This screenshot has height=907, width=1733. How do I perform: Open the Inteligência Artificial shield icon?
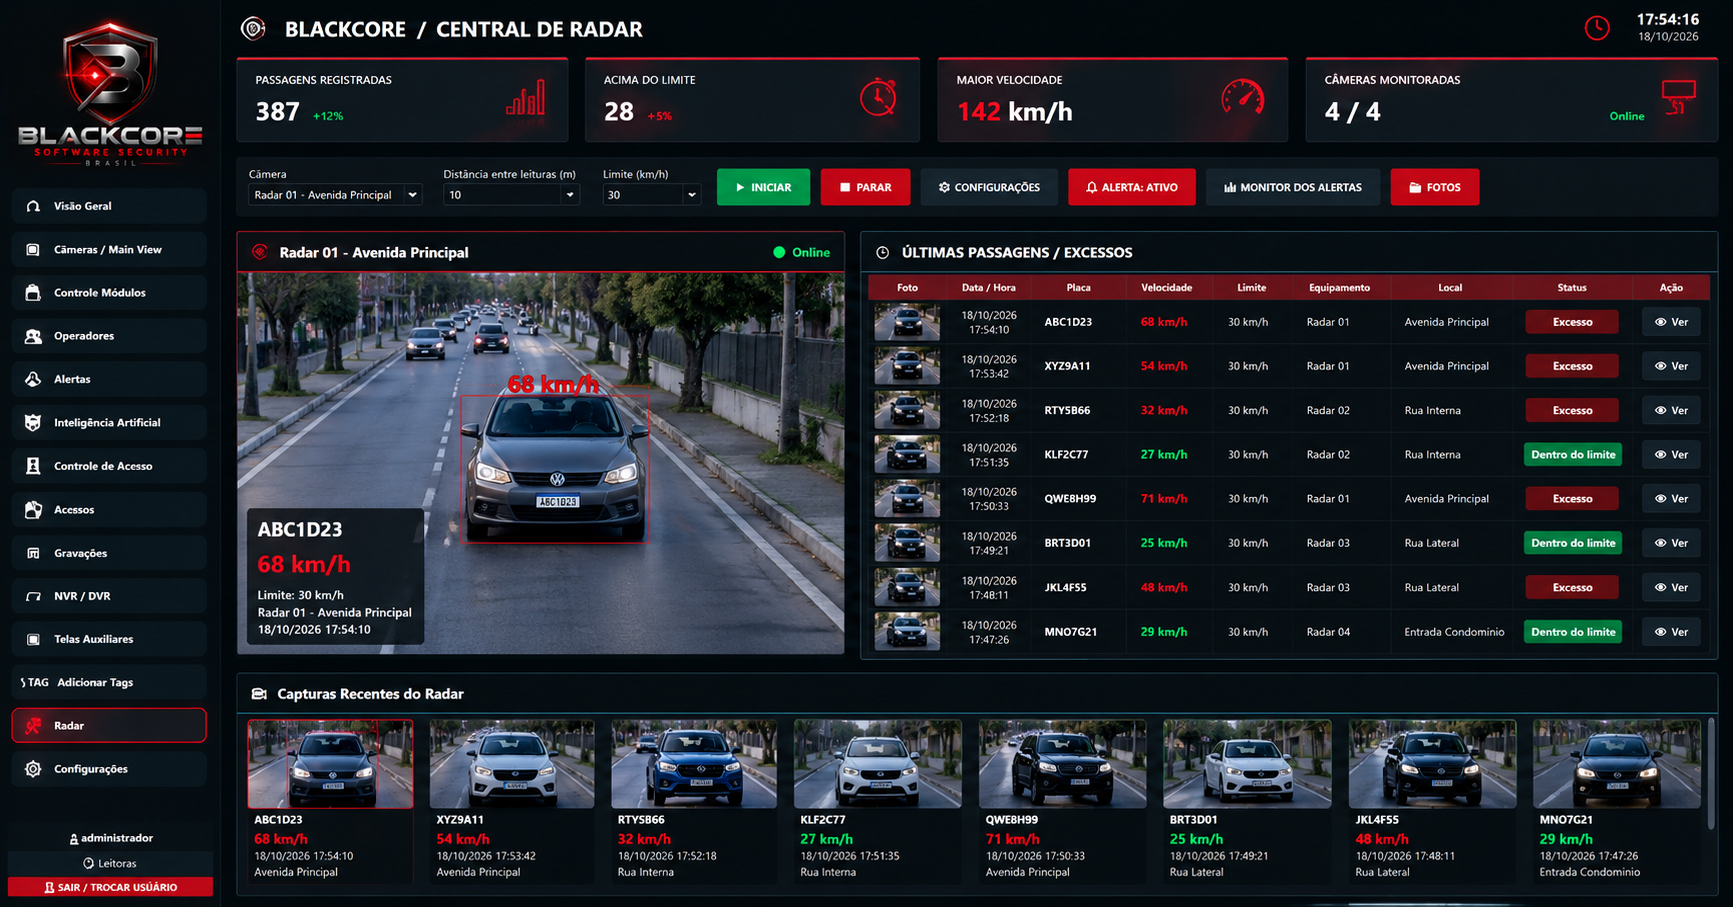click(x=33, y=423)
